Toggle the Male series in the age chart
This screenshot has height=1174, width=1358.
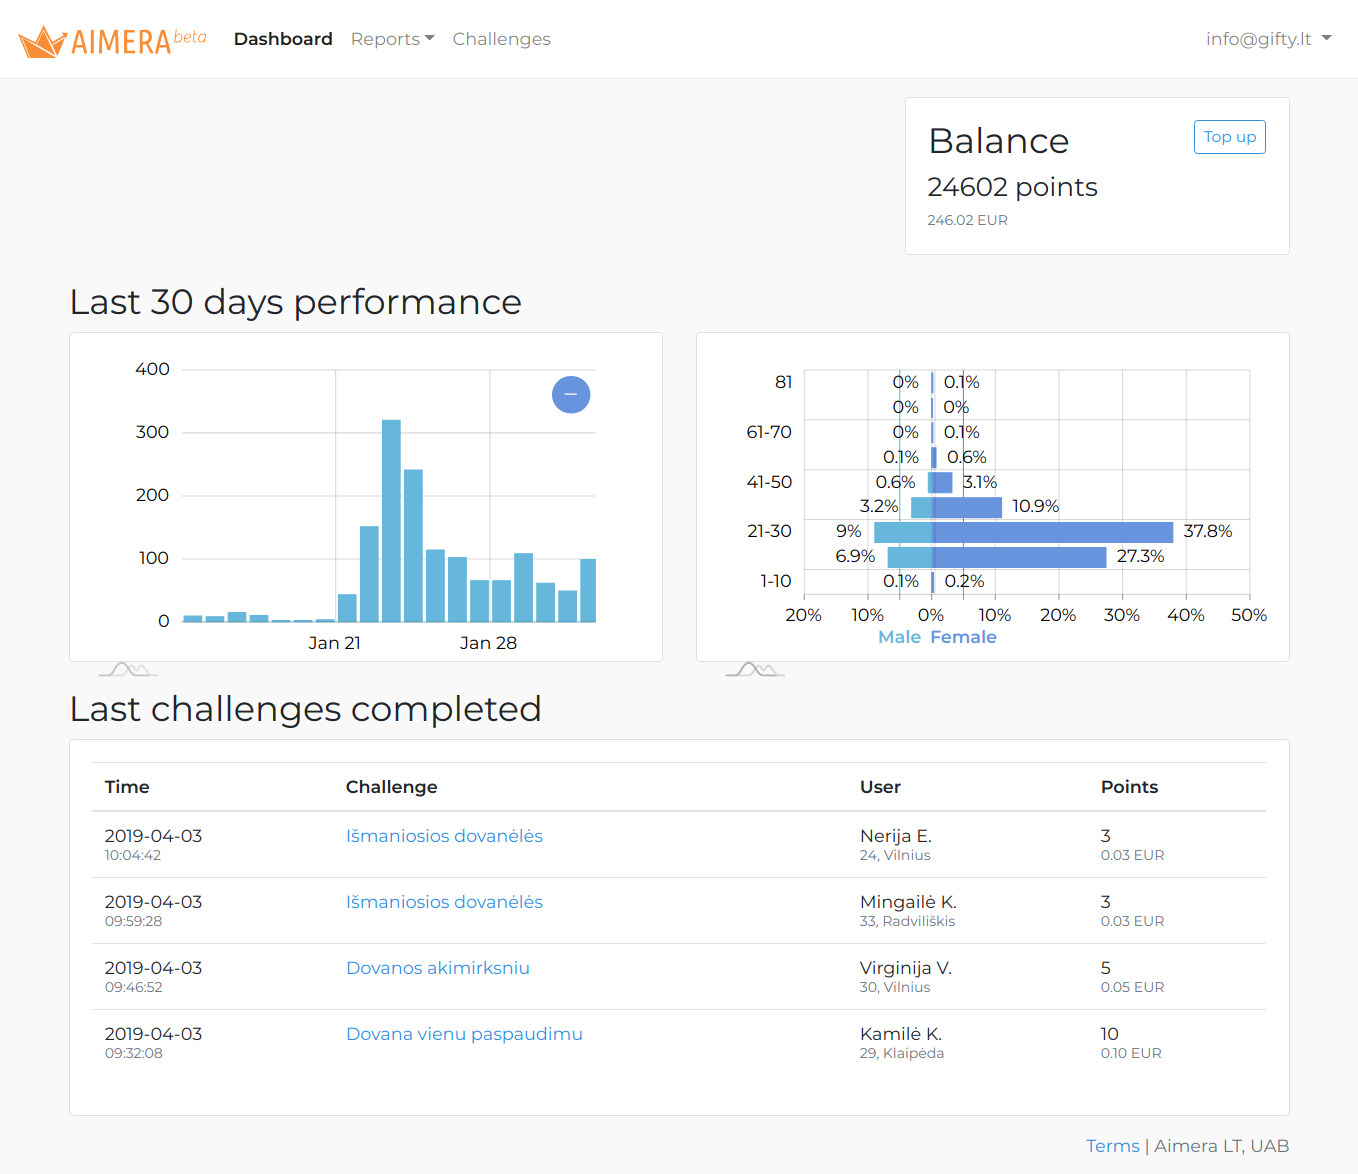[x=899, y=636]
